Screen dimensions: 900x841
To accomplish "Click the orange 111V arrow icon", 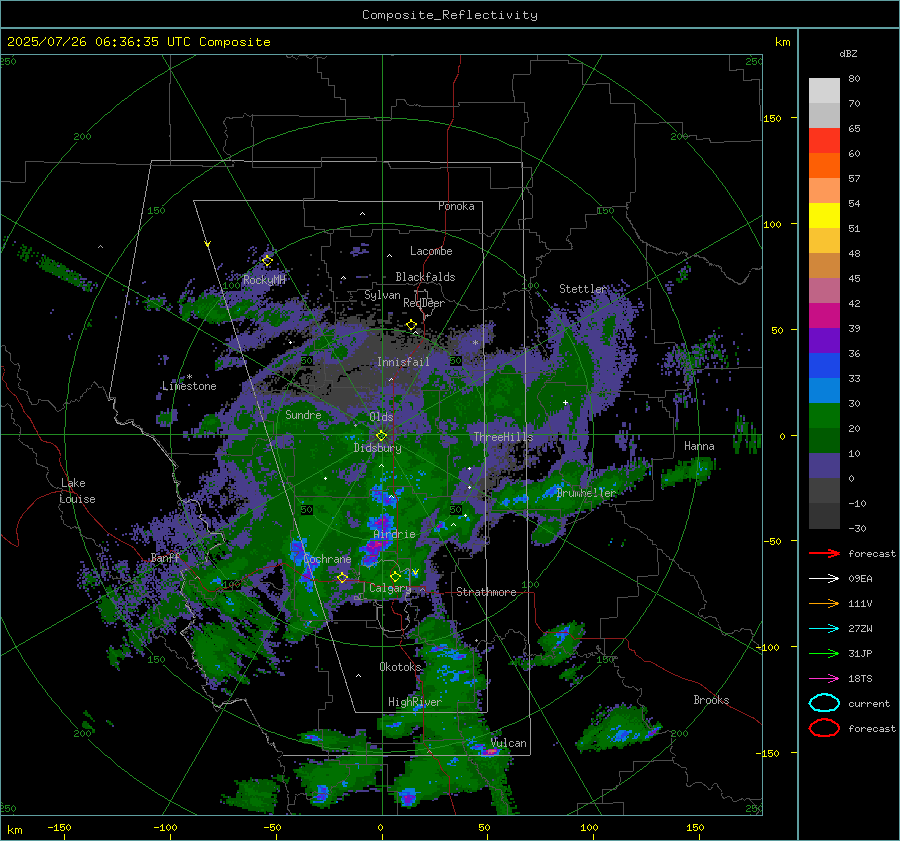I will pos(824,603).
